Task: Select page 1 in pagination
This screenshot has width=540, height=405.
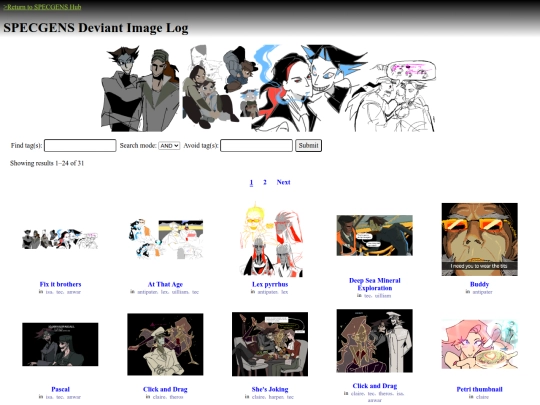Action: [x=251, y=182]
